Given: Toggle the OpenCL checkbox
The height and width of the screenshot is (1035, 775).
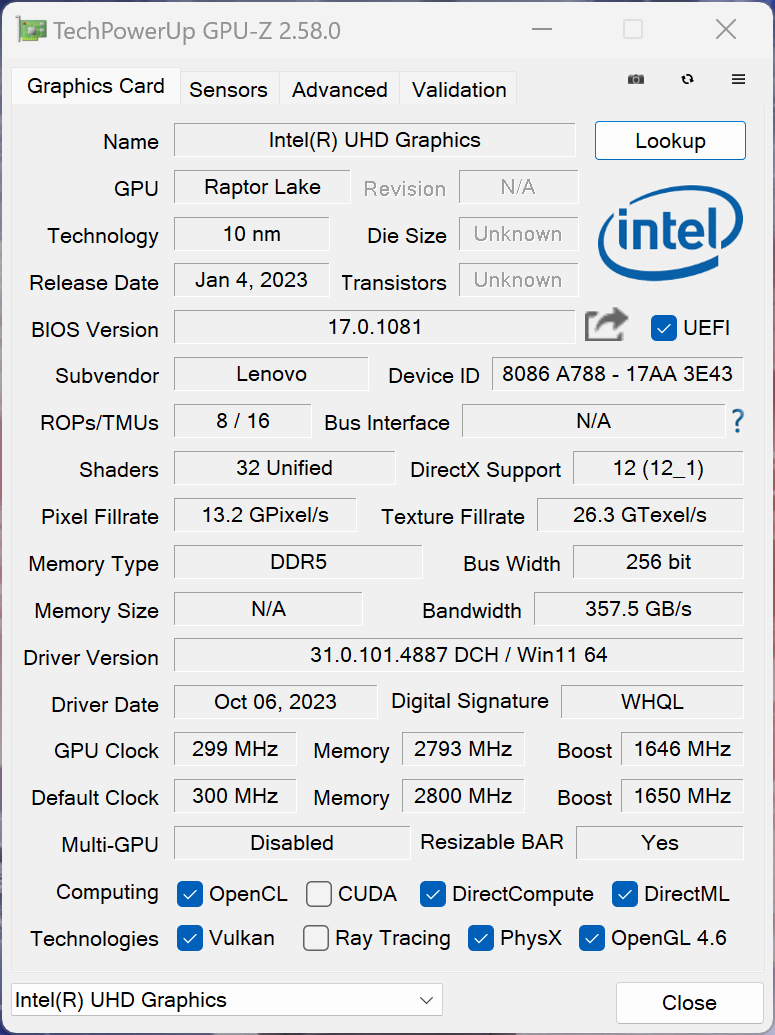Looking at the screenshot, I should coord(190,893).
